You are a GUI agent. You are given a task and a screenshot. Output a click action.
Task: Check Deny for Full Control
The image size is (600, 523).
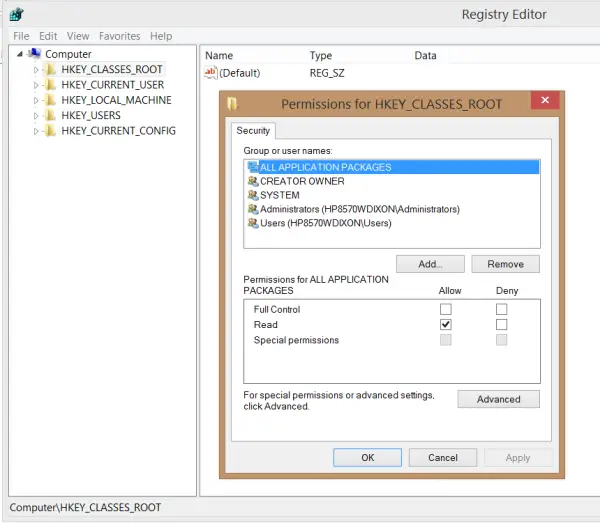pos(501,309)
